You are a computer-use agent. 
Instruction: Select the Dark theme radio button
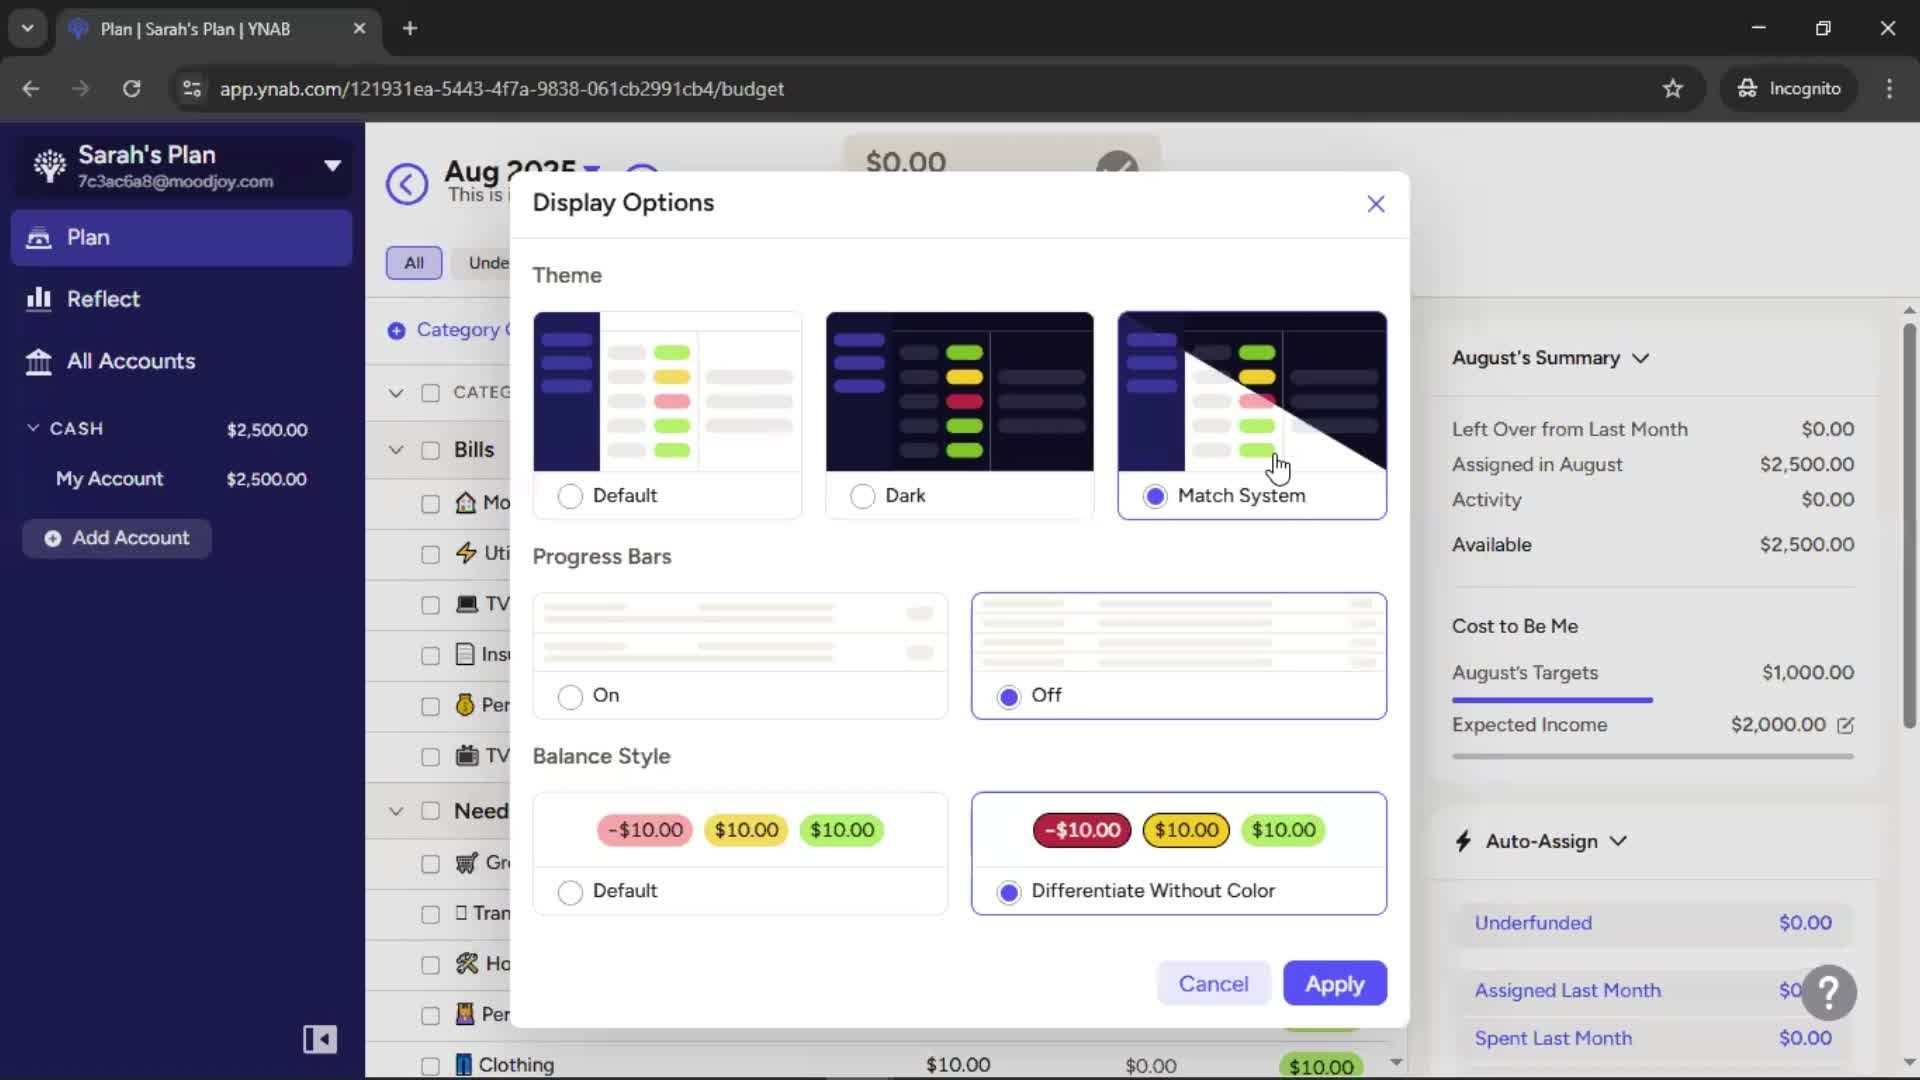coord(862,496)
